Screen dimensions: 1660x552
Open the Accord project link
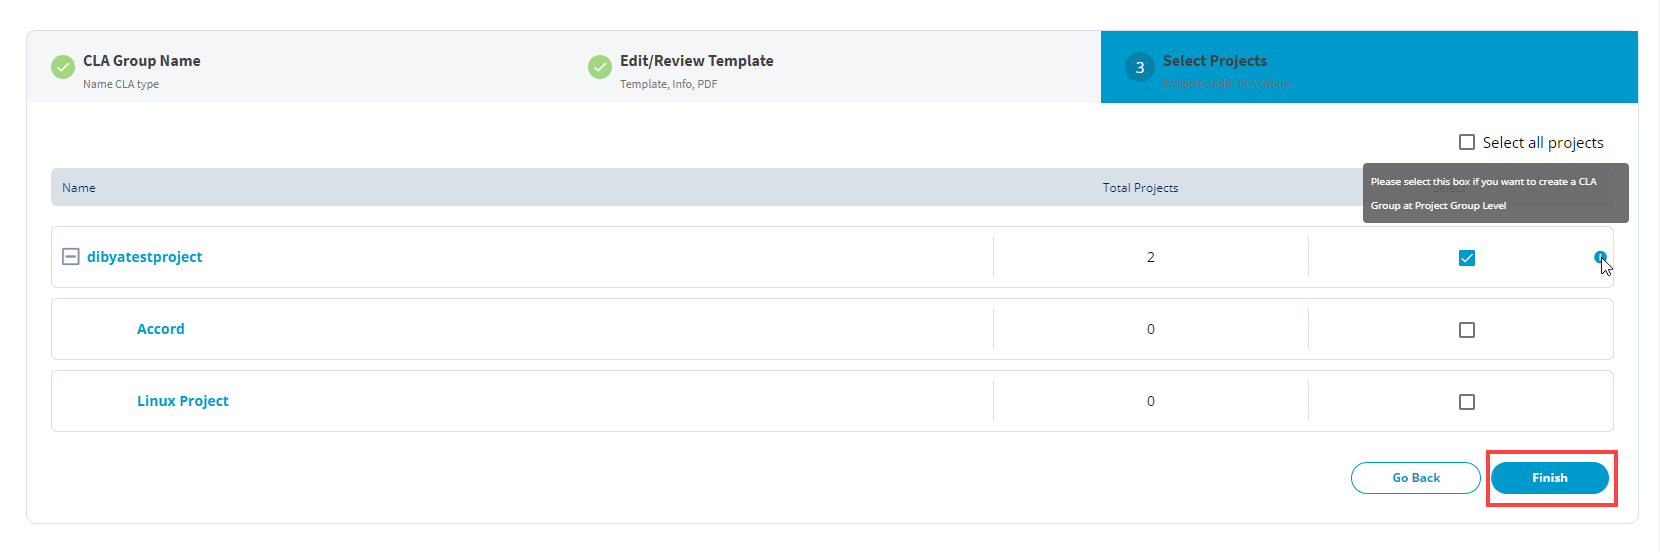(x=160, y=329)
